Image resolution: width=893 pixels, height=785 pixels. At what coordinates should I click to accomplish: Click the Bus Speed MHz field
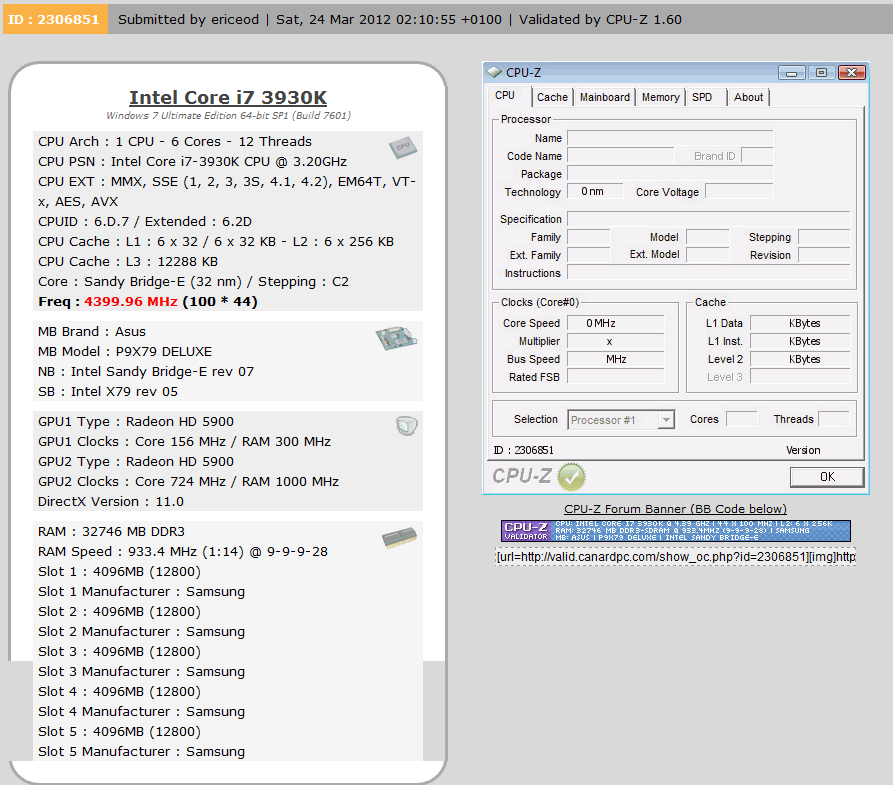[616, 359]
